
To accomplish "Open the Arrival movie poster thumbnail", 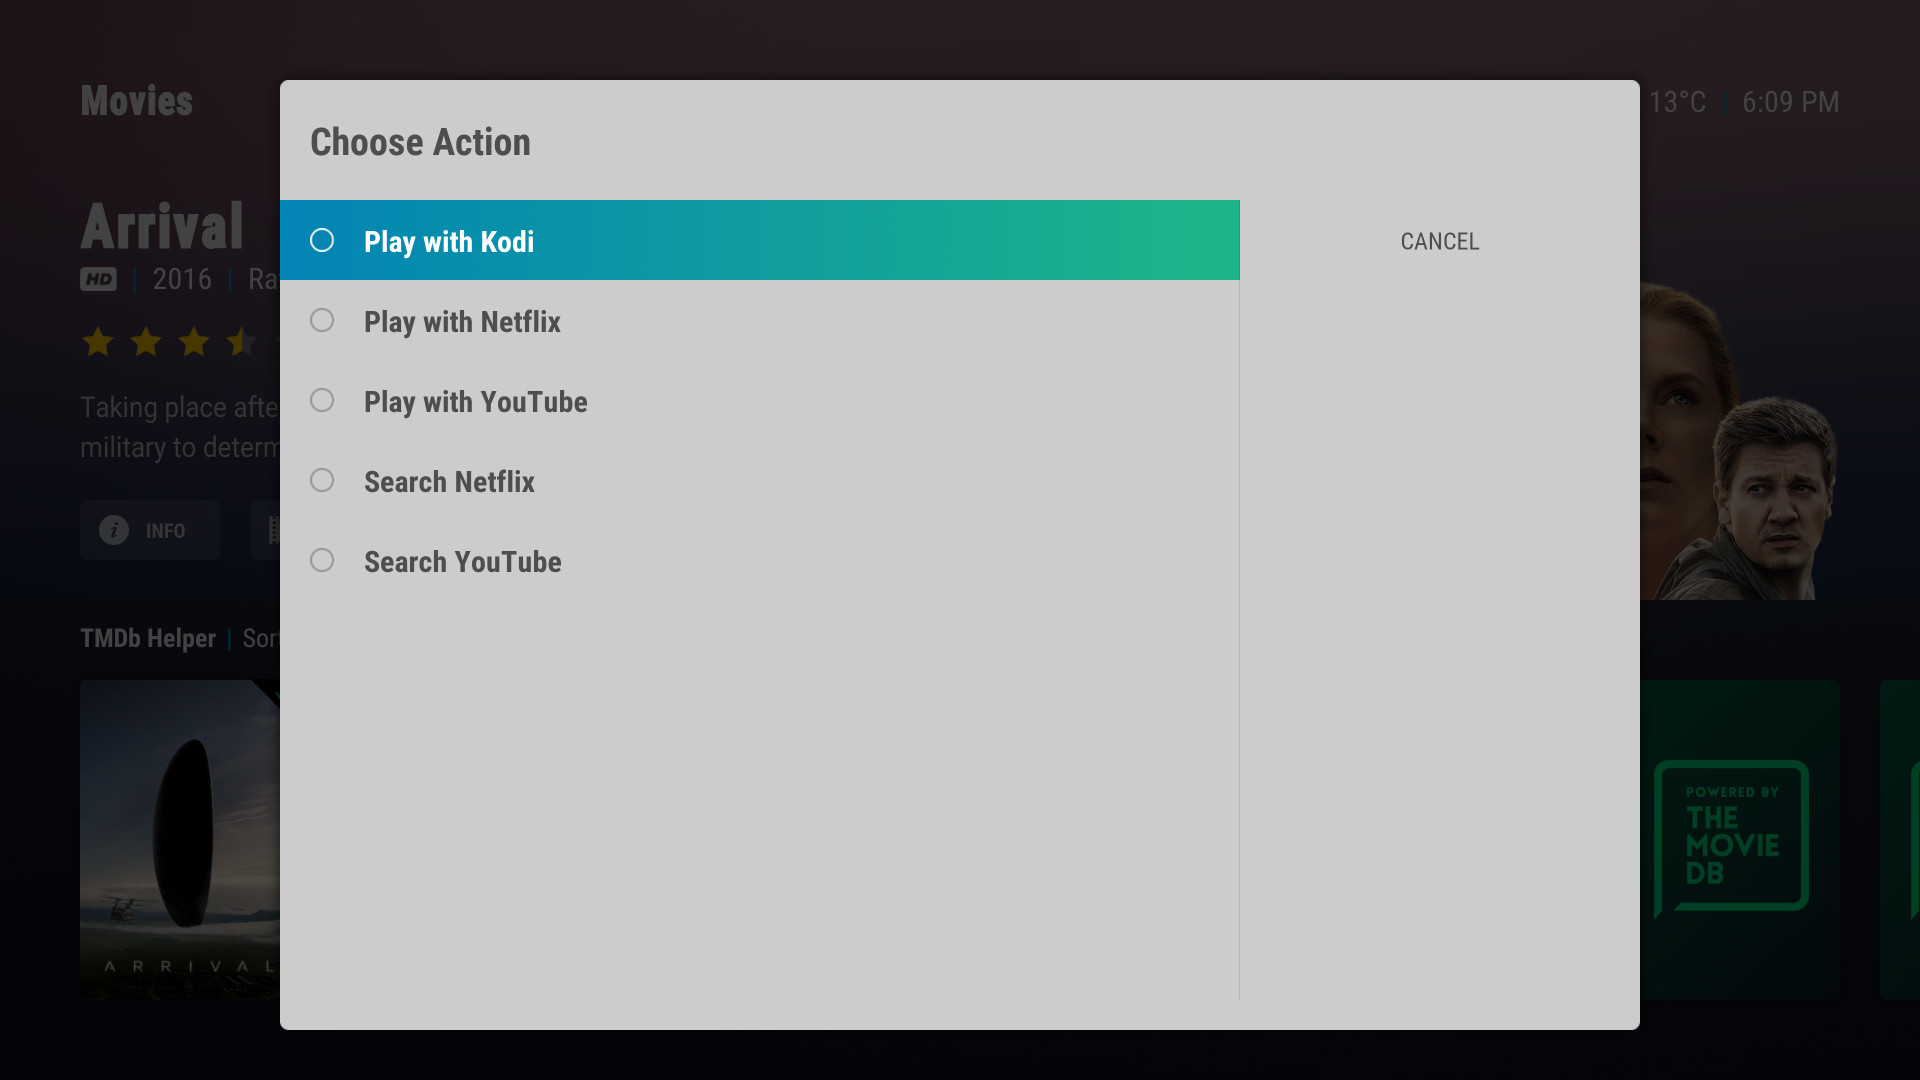I will (180, 840).
